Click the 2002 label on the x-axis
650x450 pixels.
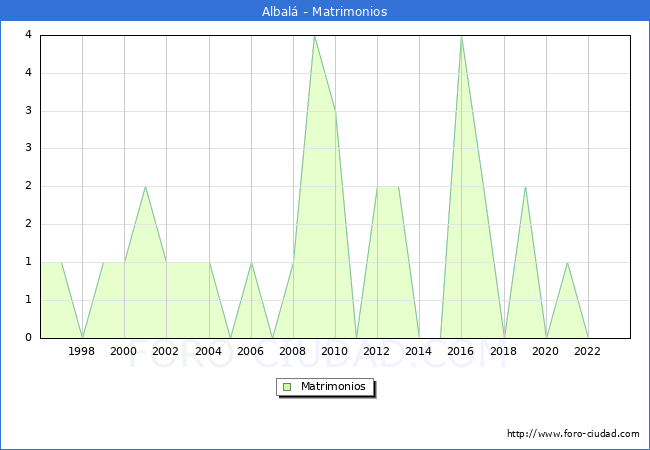166,351
